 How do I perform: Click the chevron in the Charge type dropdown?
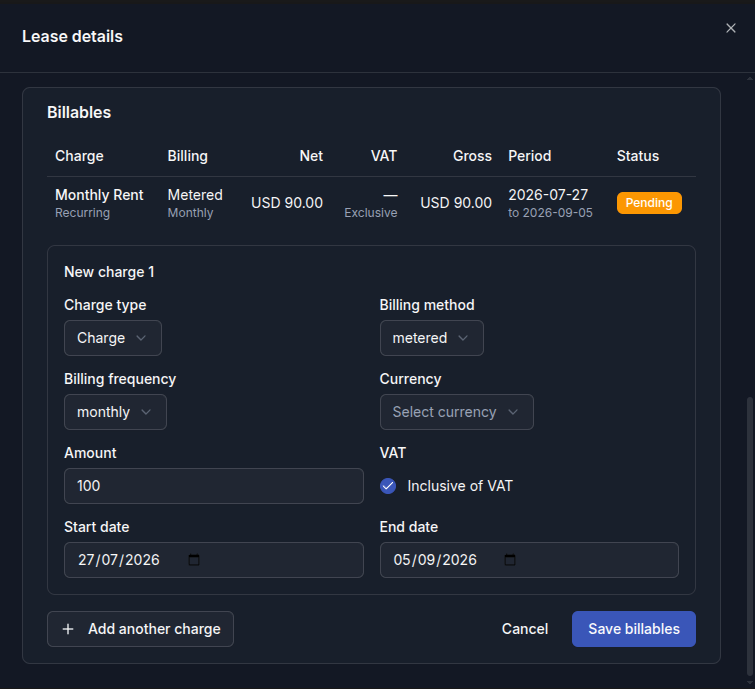click(141, 338)
